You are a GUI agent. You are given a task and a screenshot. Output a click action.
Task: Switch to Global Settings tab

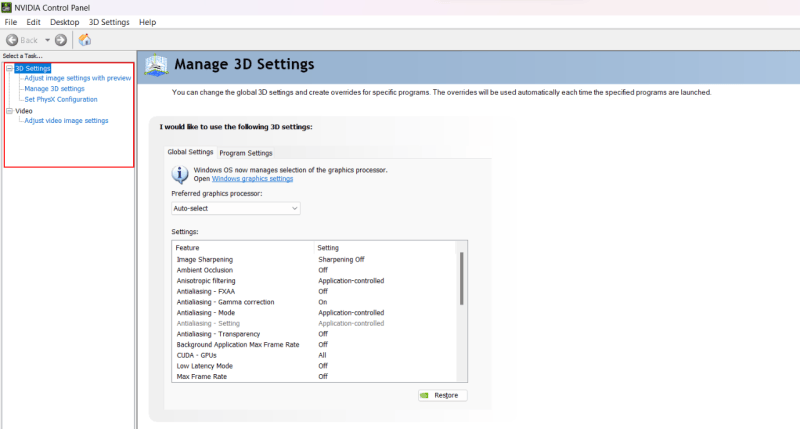click(x=190, y=152)
